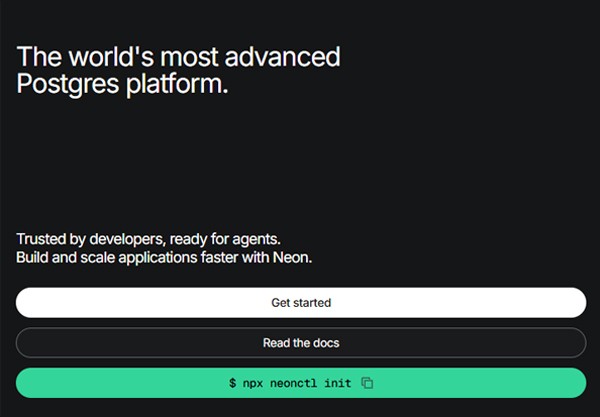Viewport: 600px width, 417px height.
Task: Copy npx neonctl init command via copy icon
Action: 367,383
